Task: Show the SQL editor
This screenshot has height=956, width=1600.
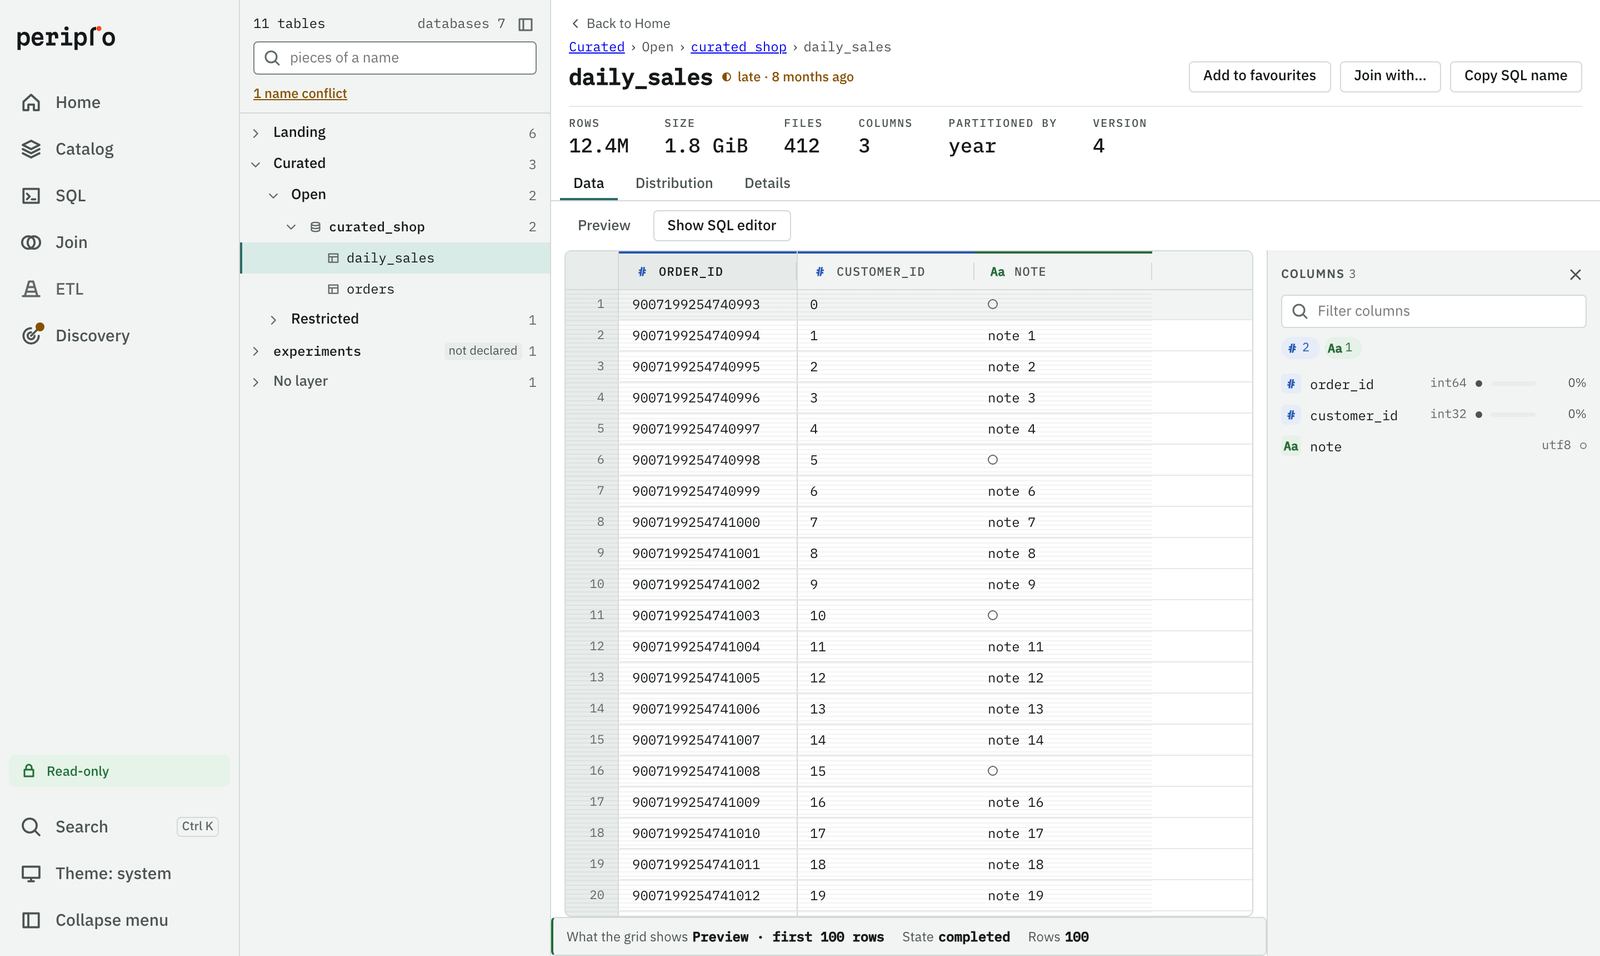Action: (722, 226)
